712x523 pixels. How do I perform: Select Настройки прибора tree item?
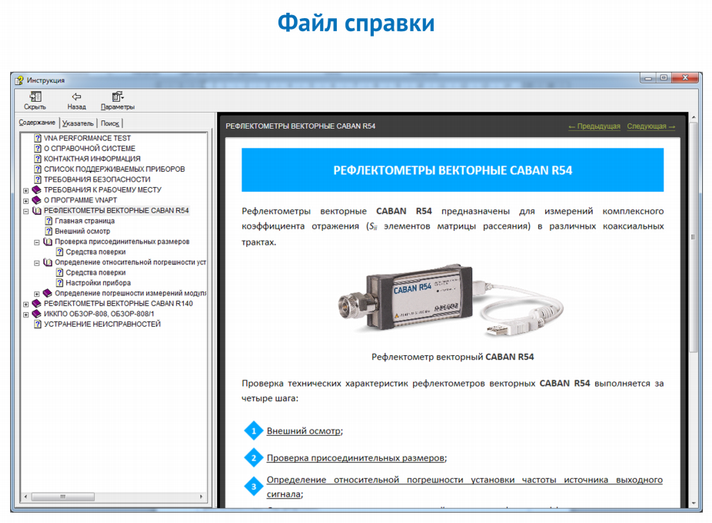click(x=98, y=283)
